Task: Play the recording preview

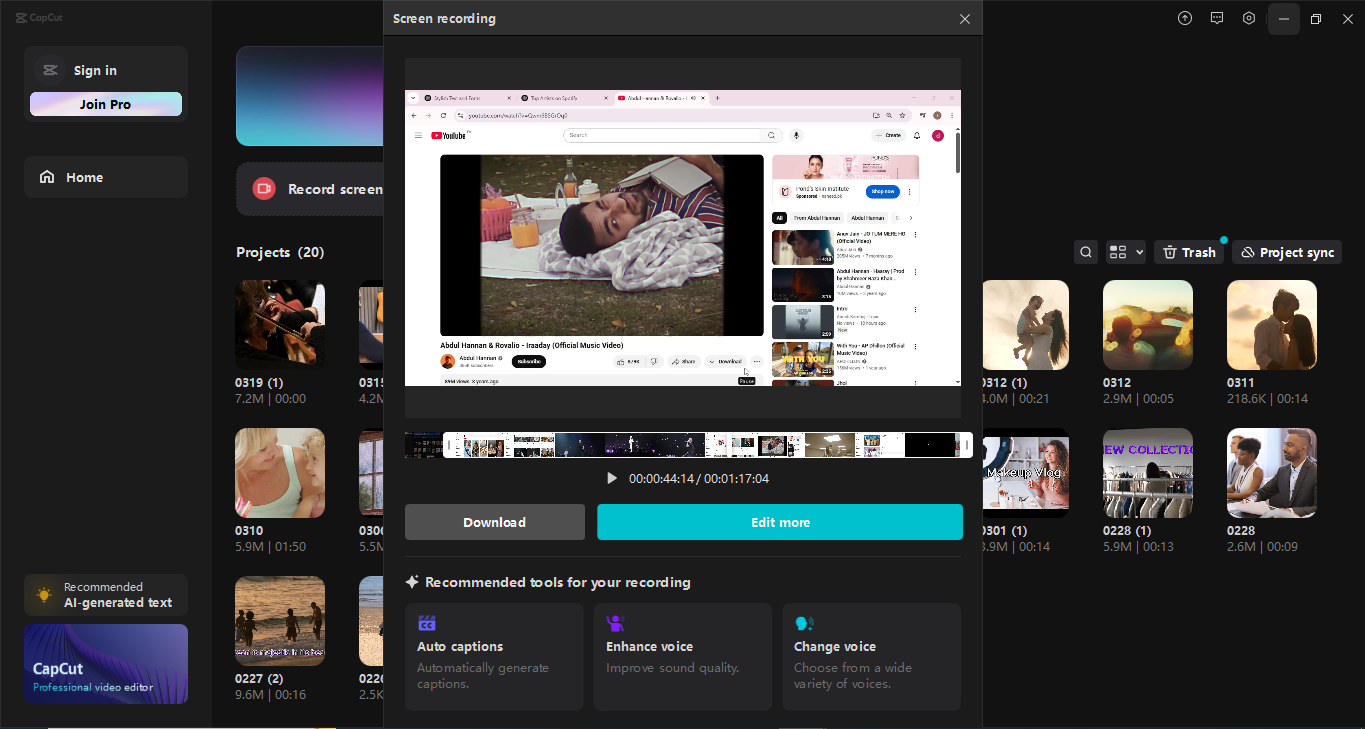Action: point(611,477)
